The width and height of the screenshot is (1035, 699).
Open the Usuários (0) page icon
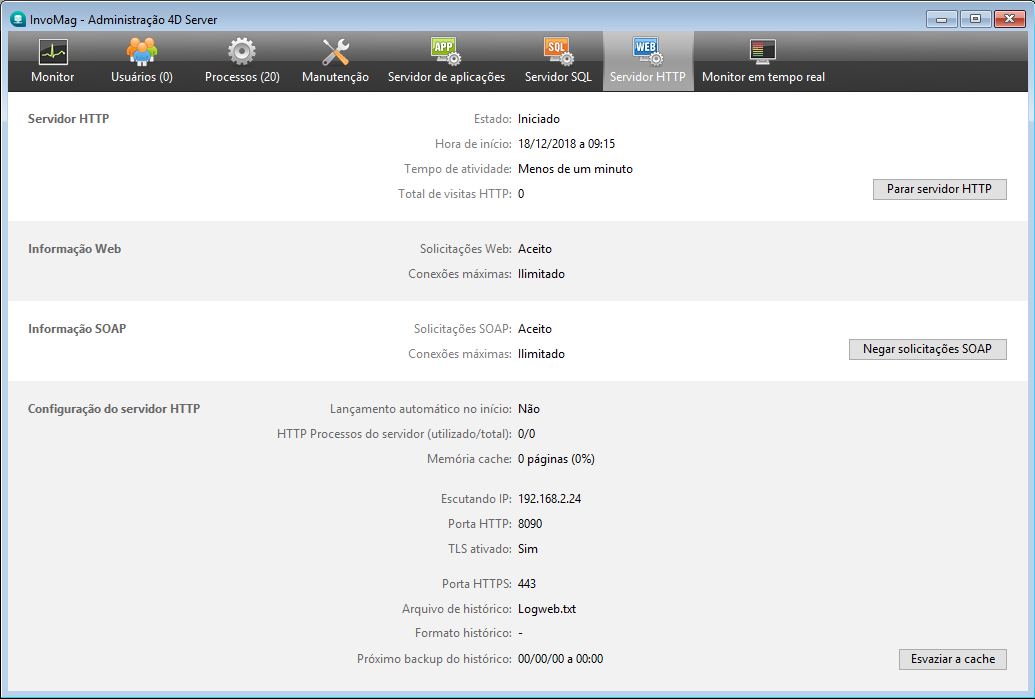point(142,51)
